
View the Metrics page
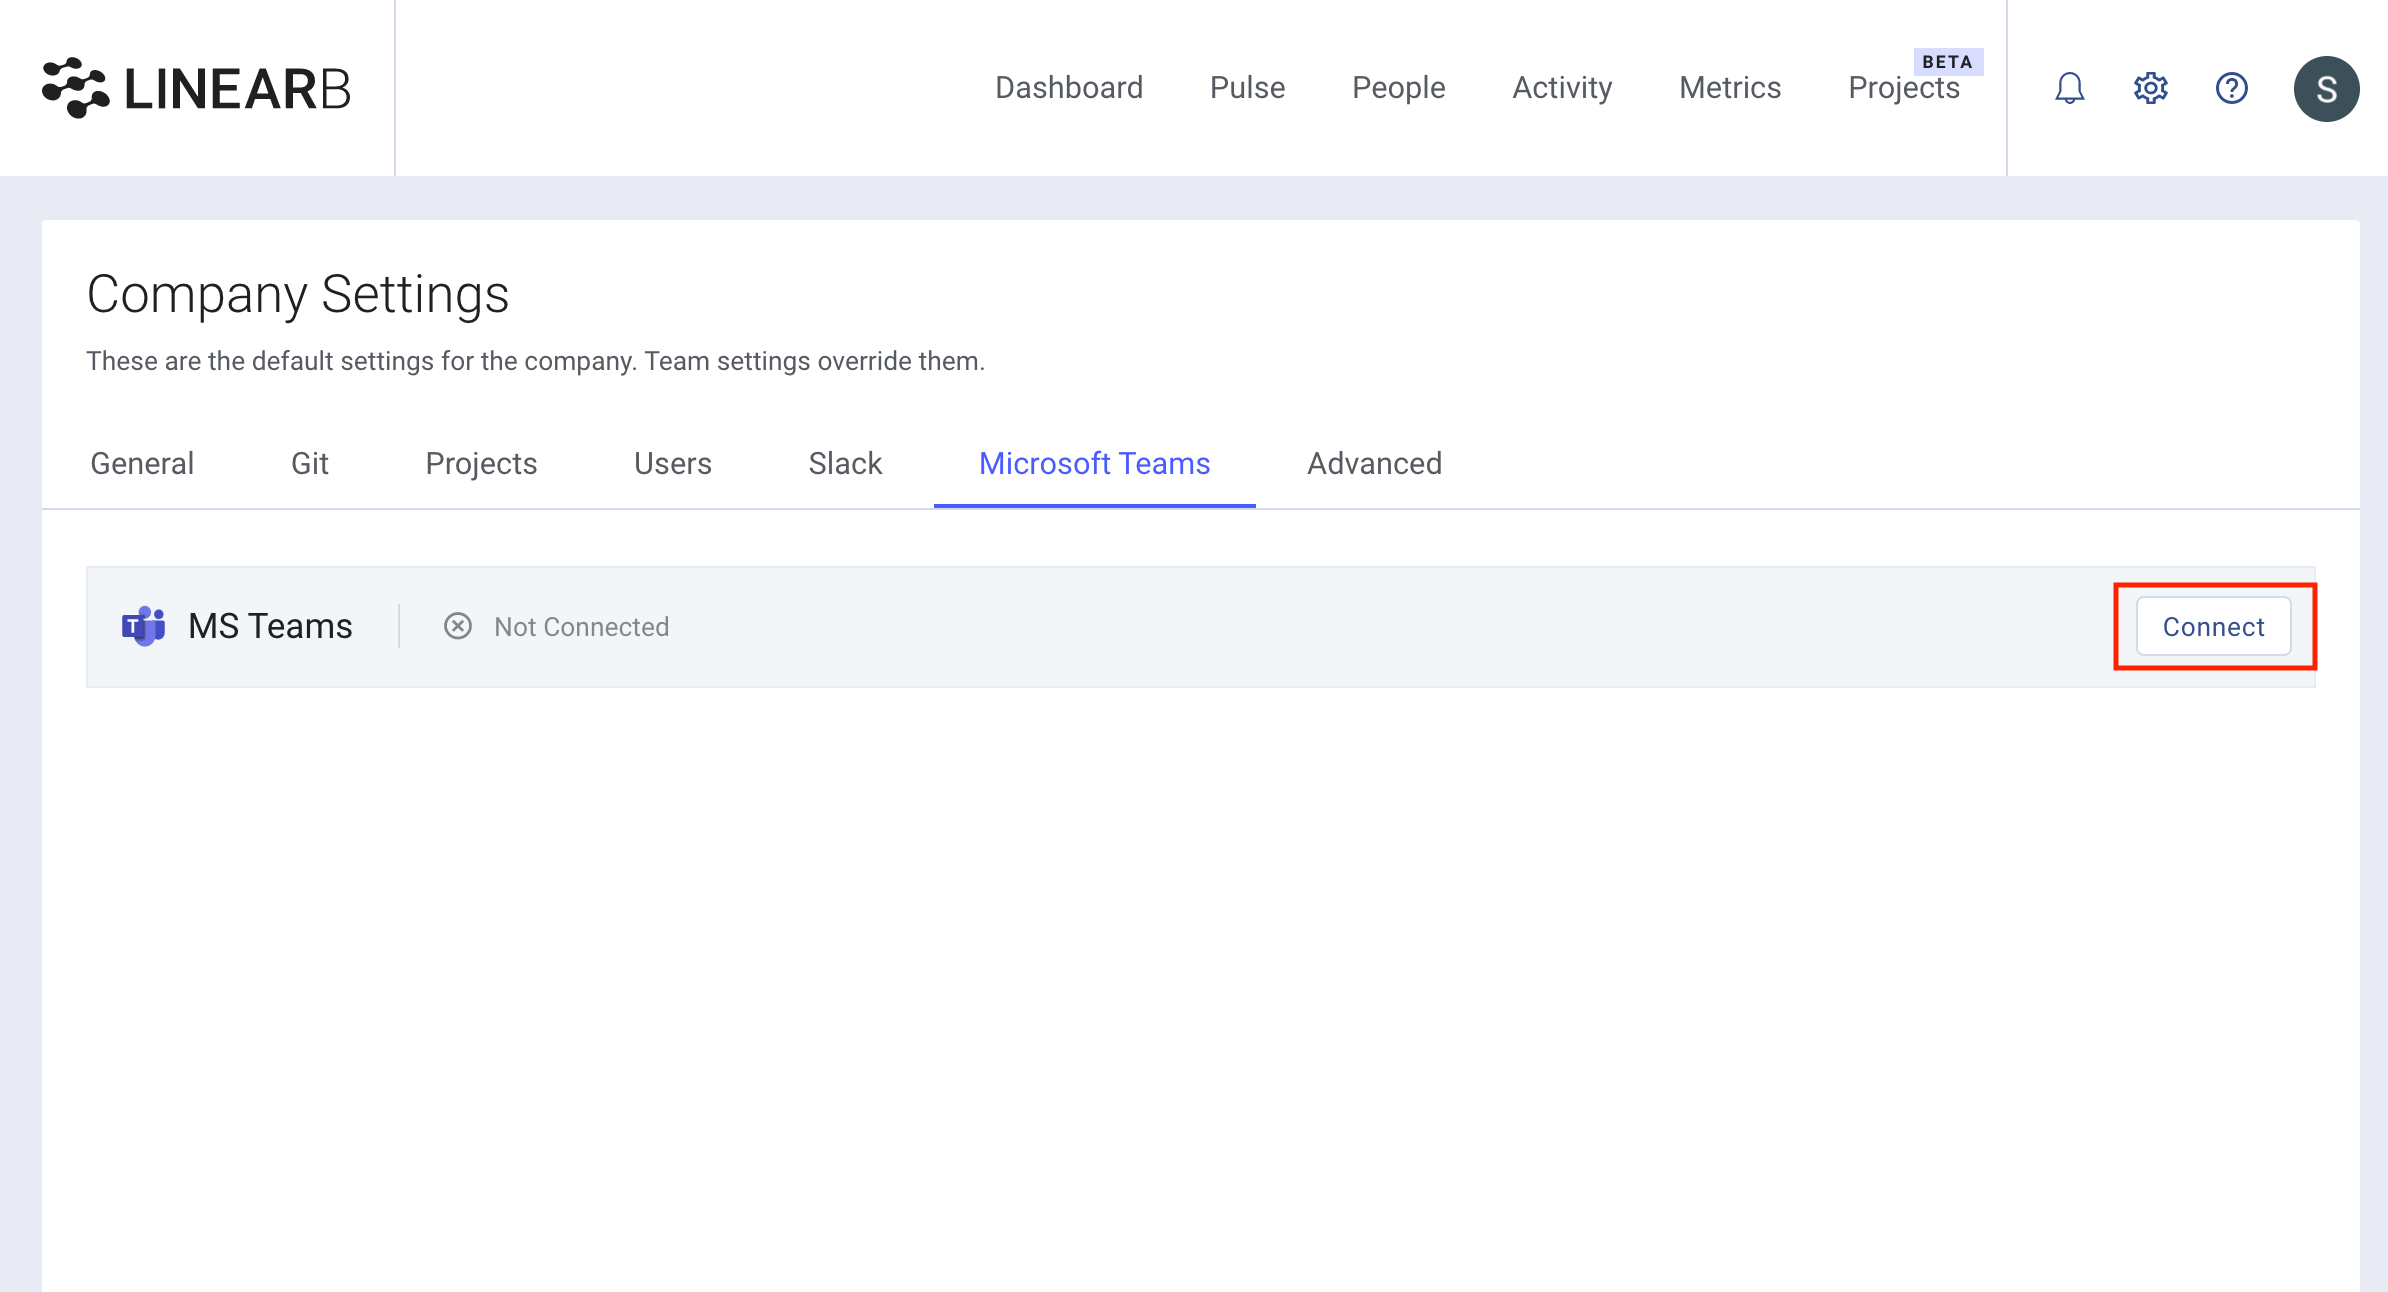[1730, 88]
